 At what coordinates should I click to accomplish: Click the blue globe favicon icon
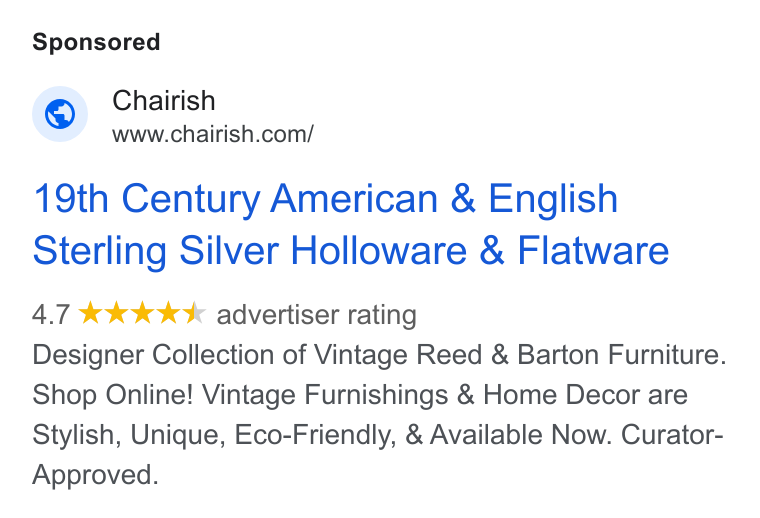tap(60, 114)
